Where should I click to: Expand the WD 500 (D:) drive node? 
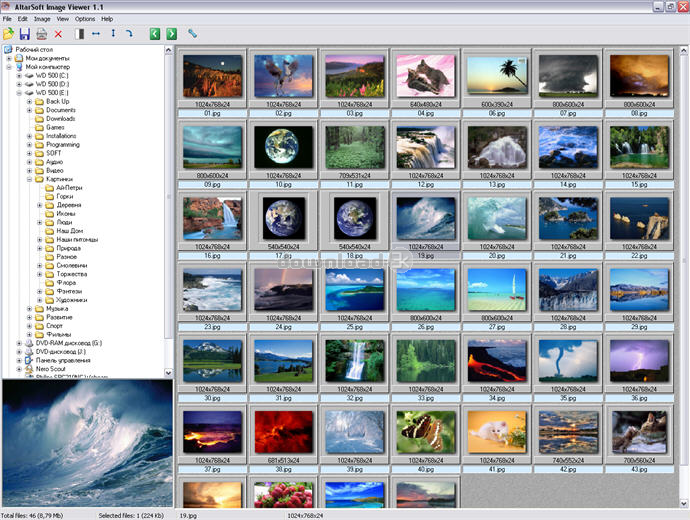(x=19, y=84)
